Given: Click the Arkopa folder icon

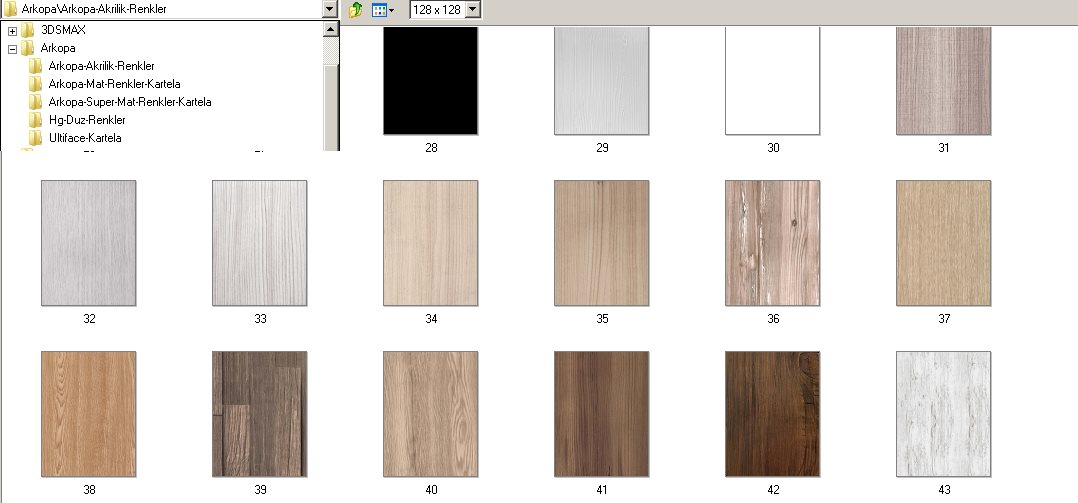Looking at the screenshot, I should [28, 48].
